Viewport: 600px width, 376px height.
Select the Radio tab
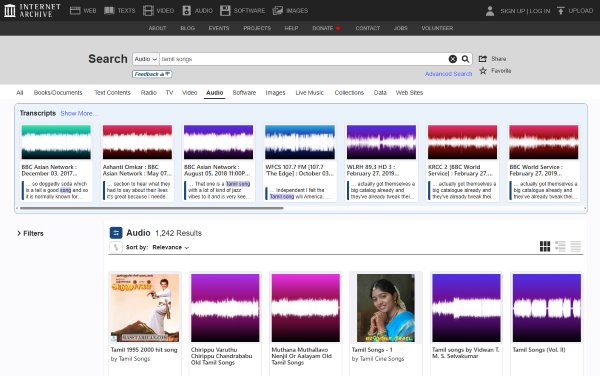pyautogui.click(x=148, y=93)
